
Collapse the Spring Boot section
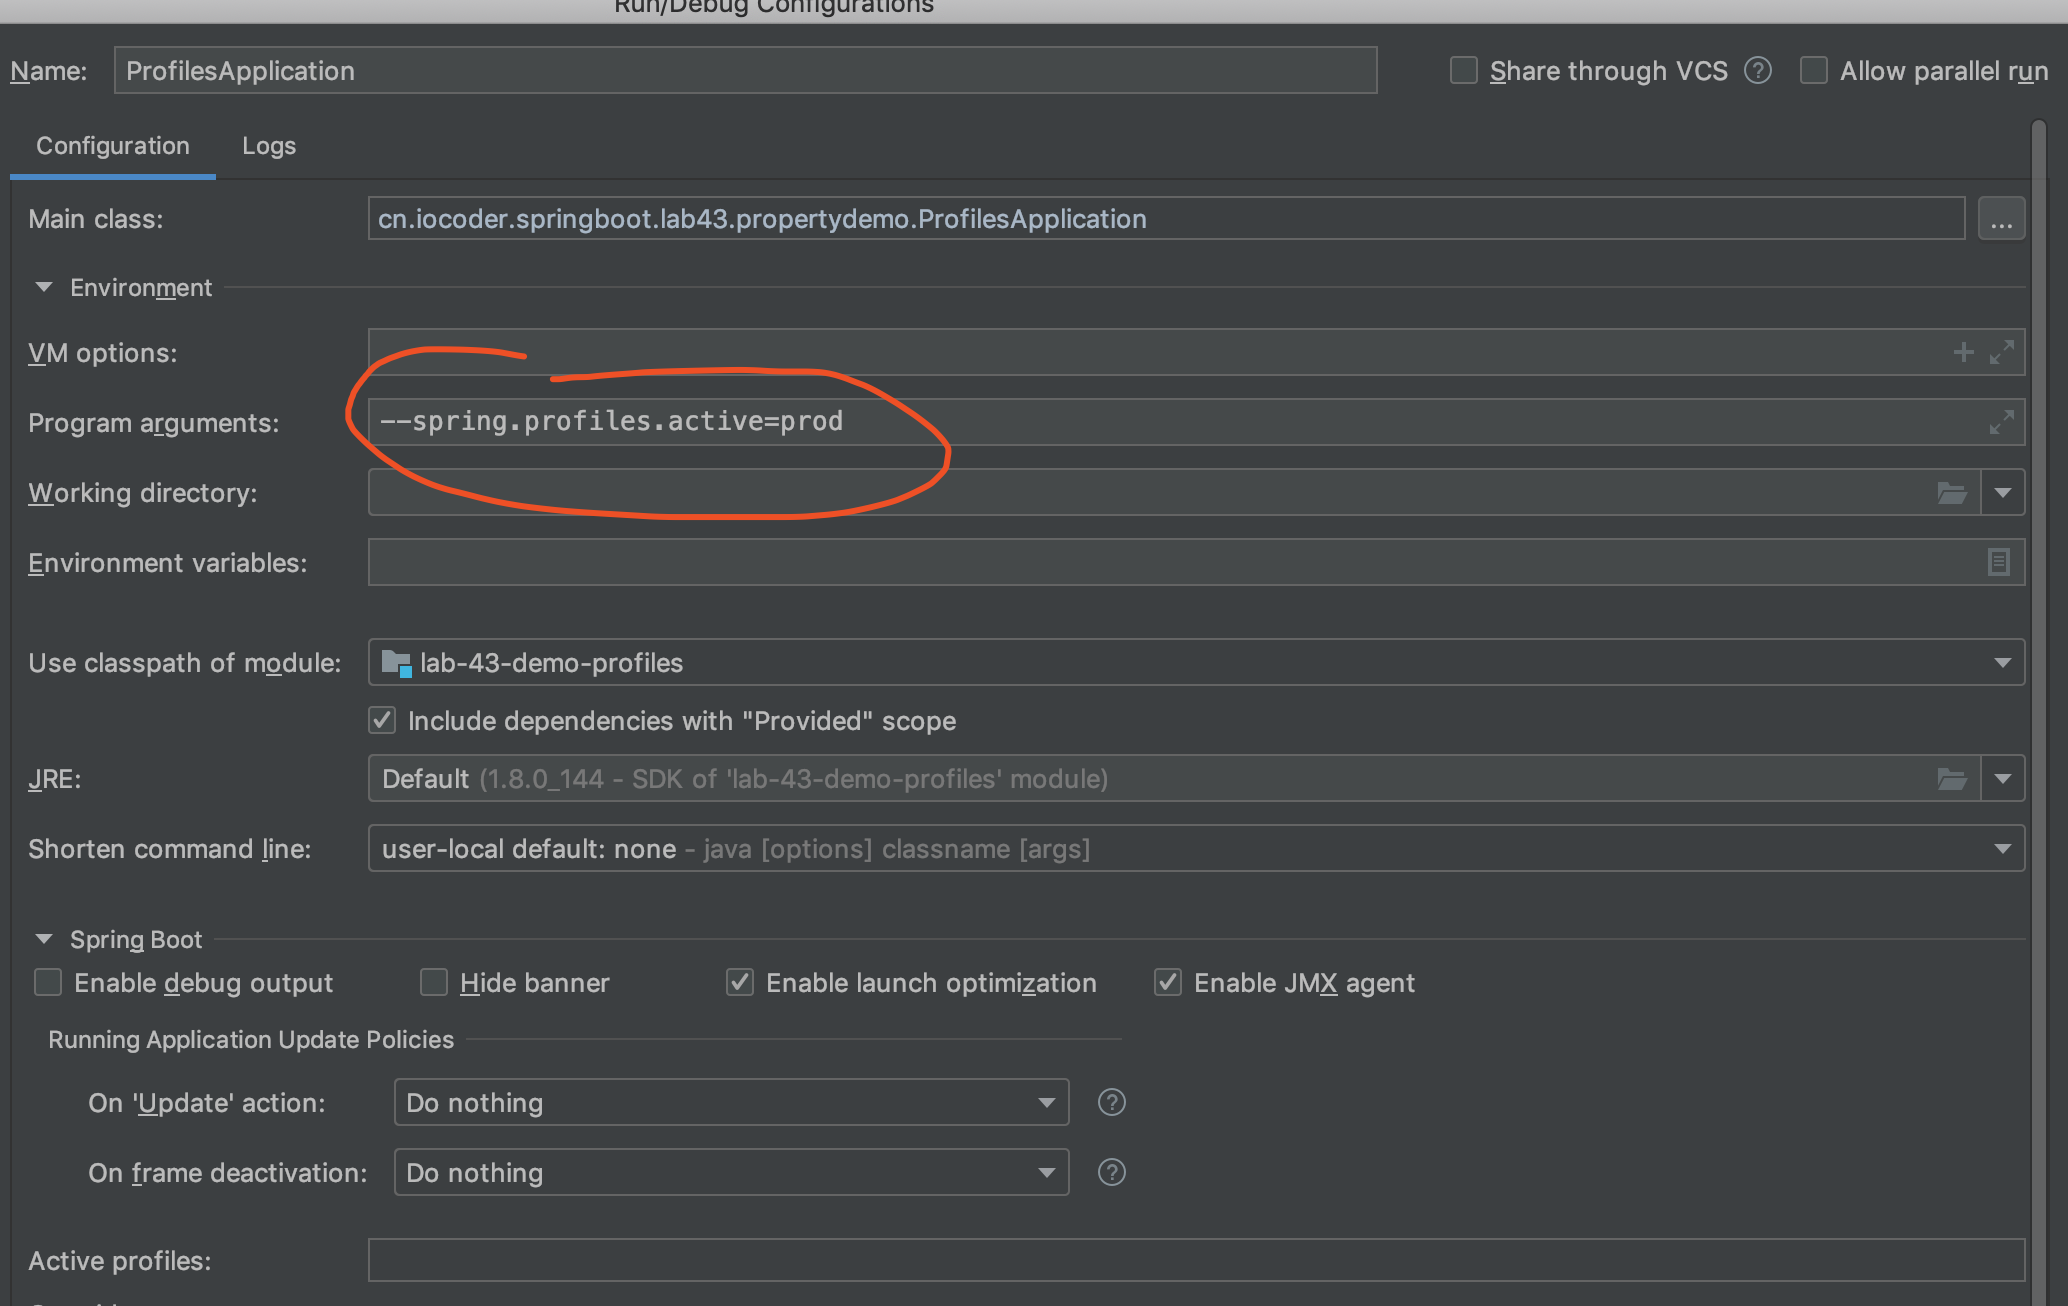click(44, 939)
